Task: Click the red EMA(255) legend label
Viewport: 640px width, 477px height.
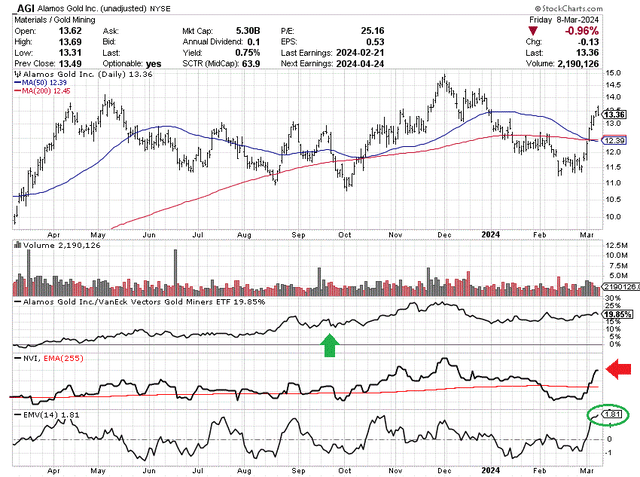Action: click(62, 358)
